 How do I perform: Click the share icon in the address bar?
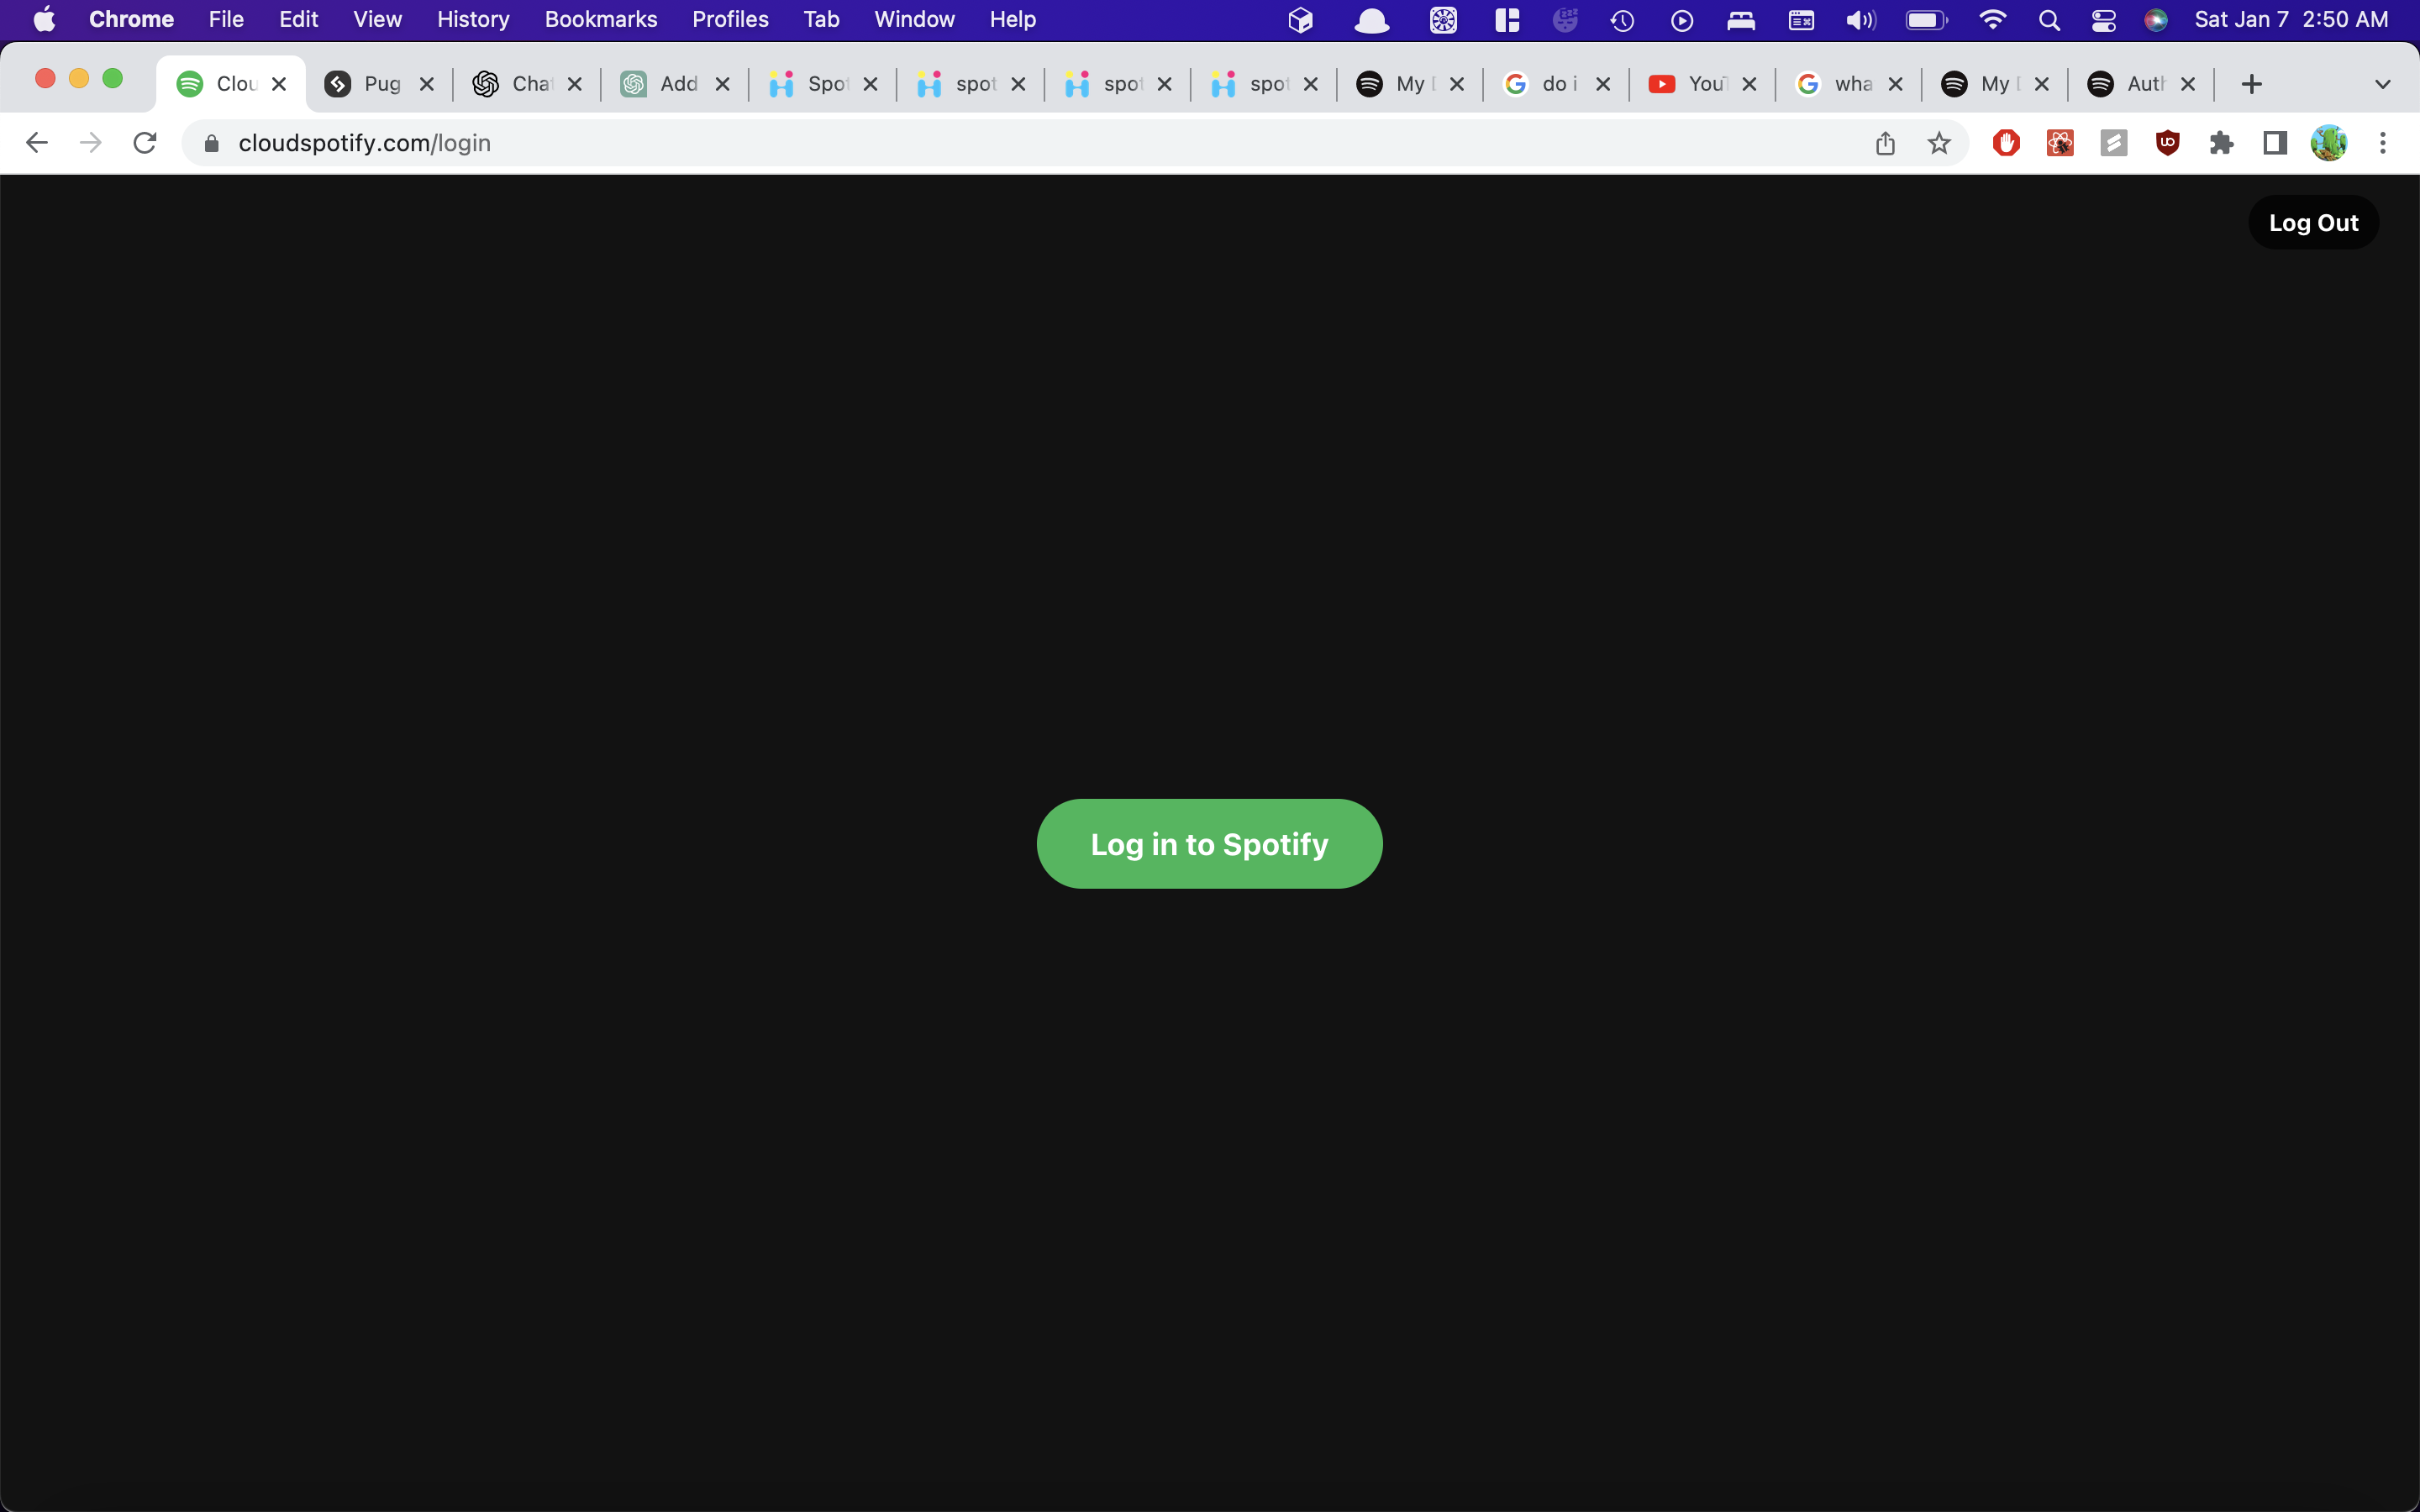coord(1886,143)
